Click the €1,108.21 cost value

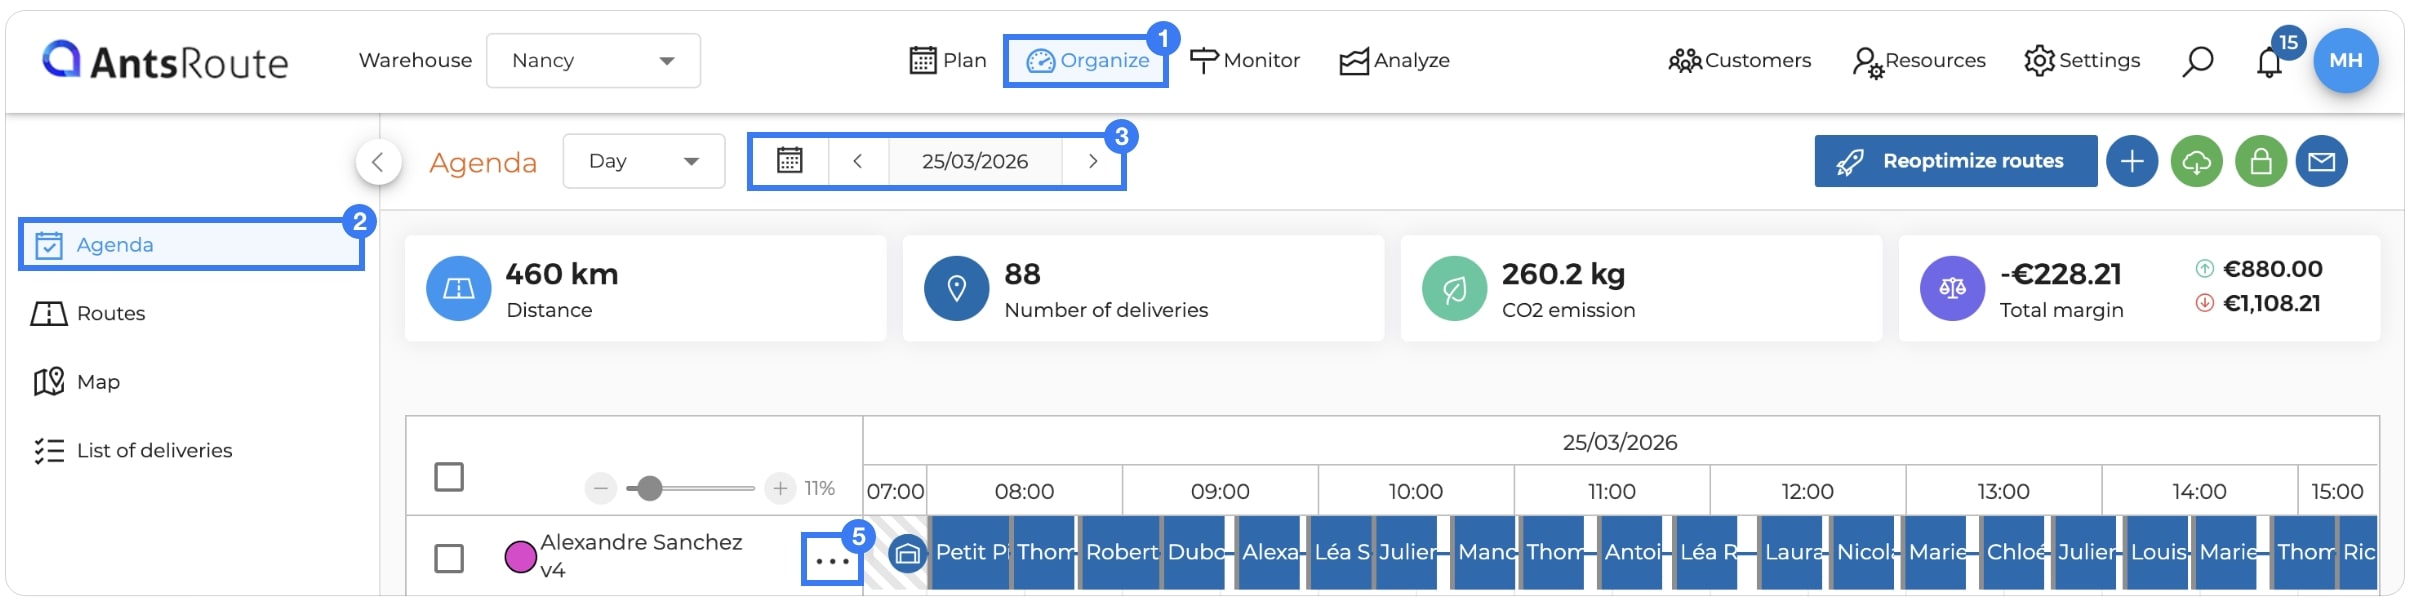tap(2271, 303)
